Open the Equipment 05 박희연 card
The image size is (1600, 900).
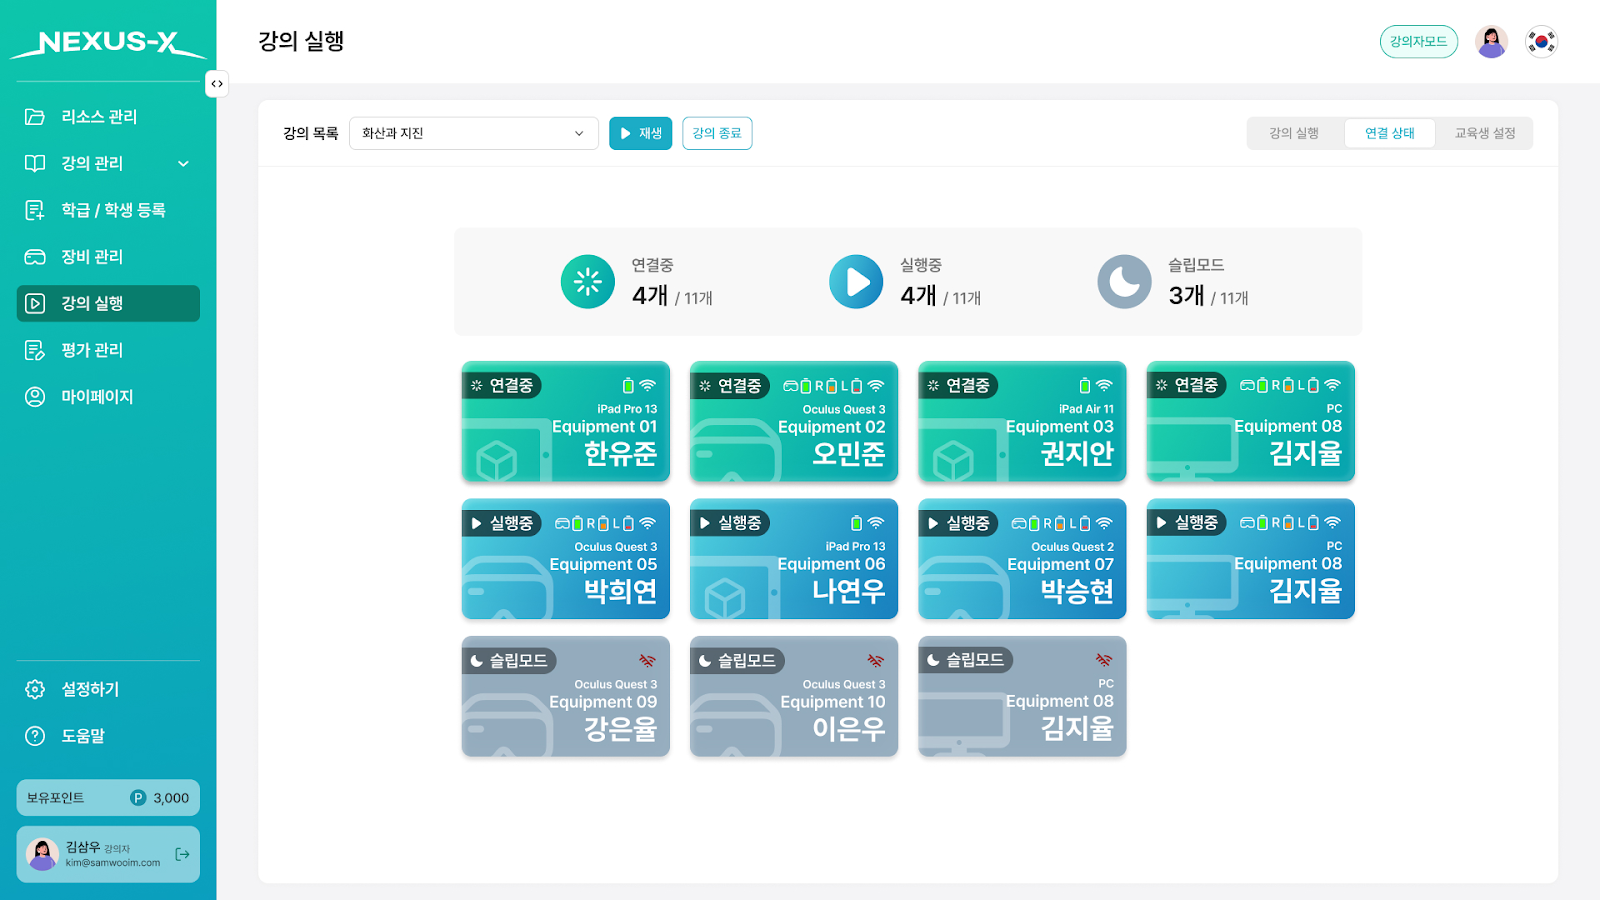coord(566,559)
